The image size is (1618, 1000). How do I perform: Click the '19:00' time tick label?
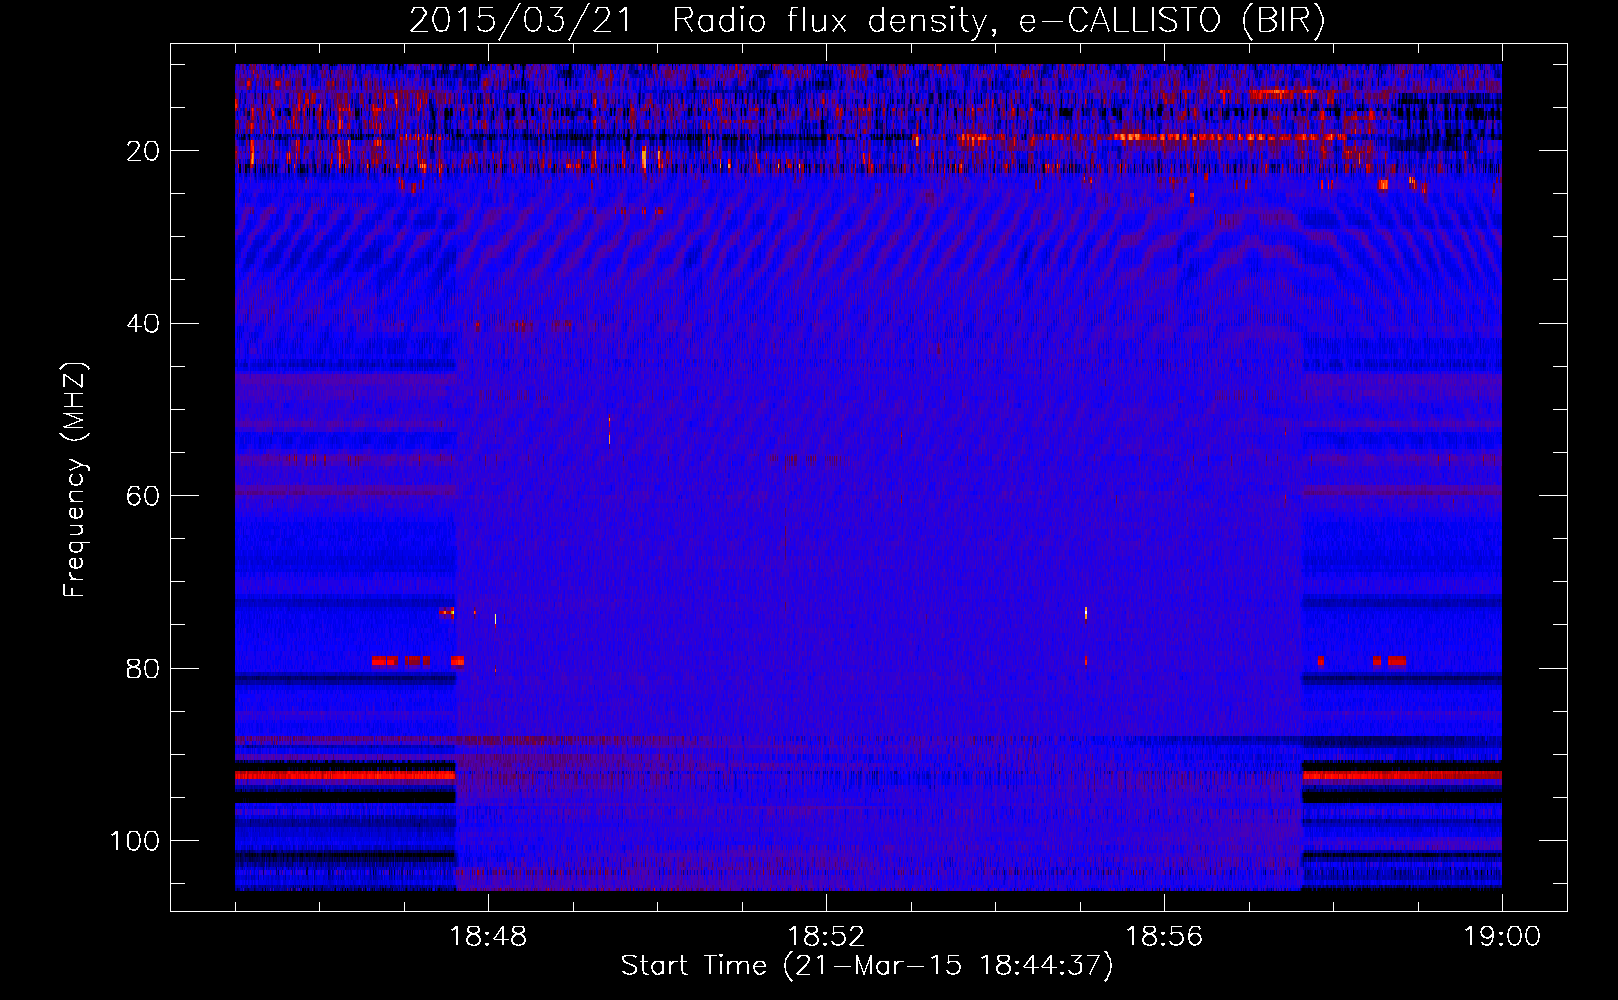(1502, 937)
